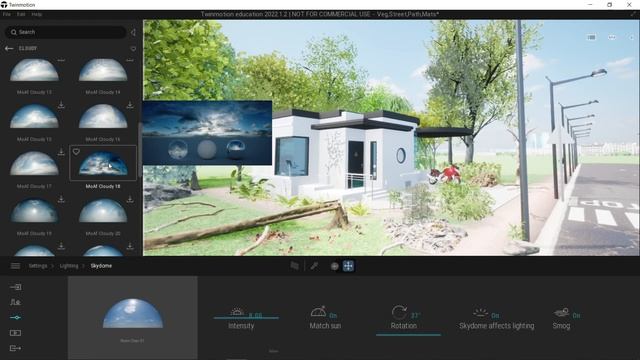640x360 pixels.
Task: Open the Import dock icon
Action: click(16, 287)
